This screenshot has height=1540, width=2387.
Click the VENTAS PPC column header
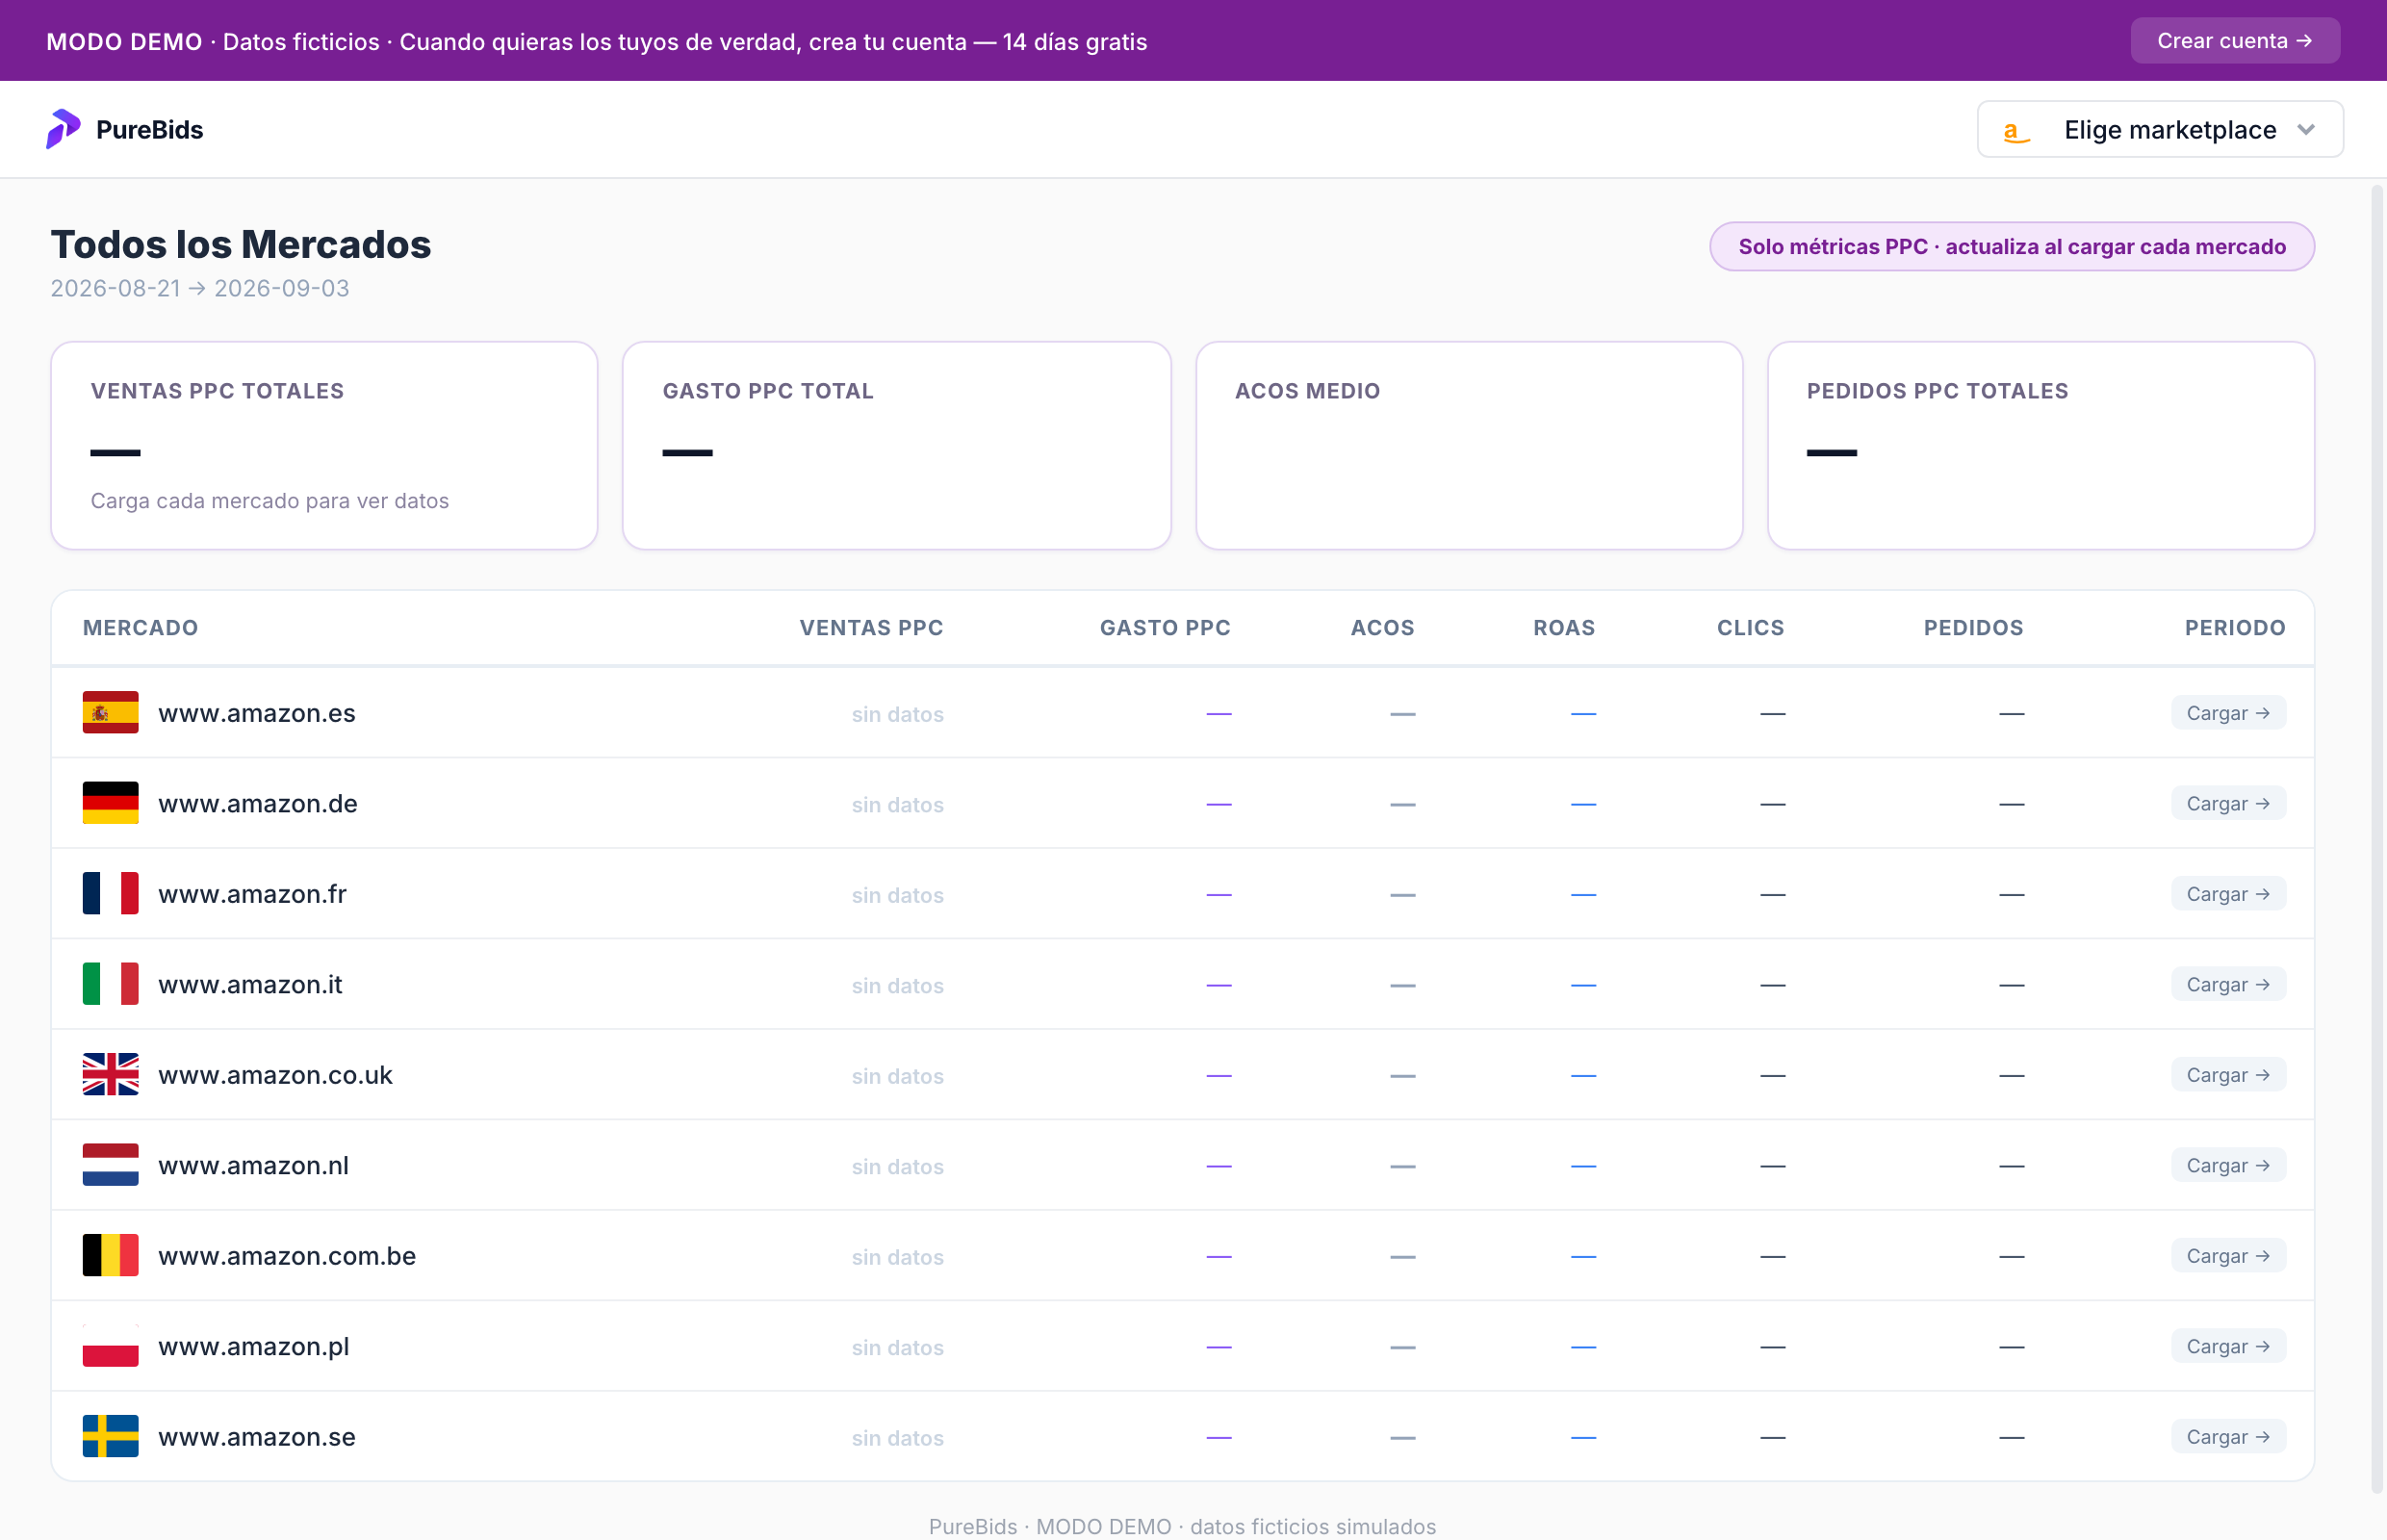[871, 628]
